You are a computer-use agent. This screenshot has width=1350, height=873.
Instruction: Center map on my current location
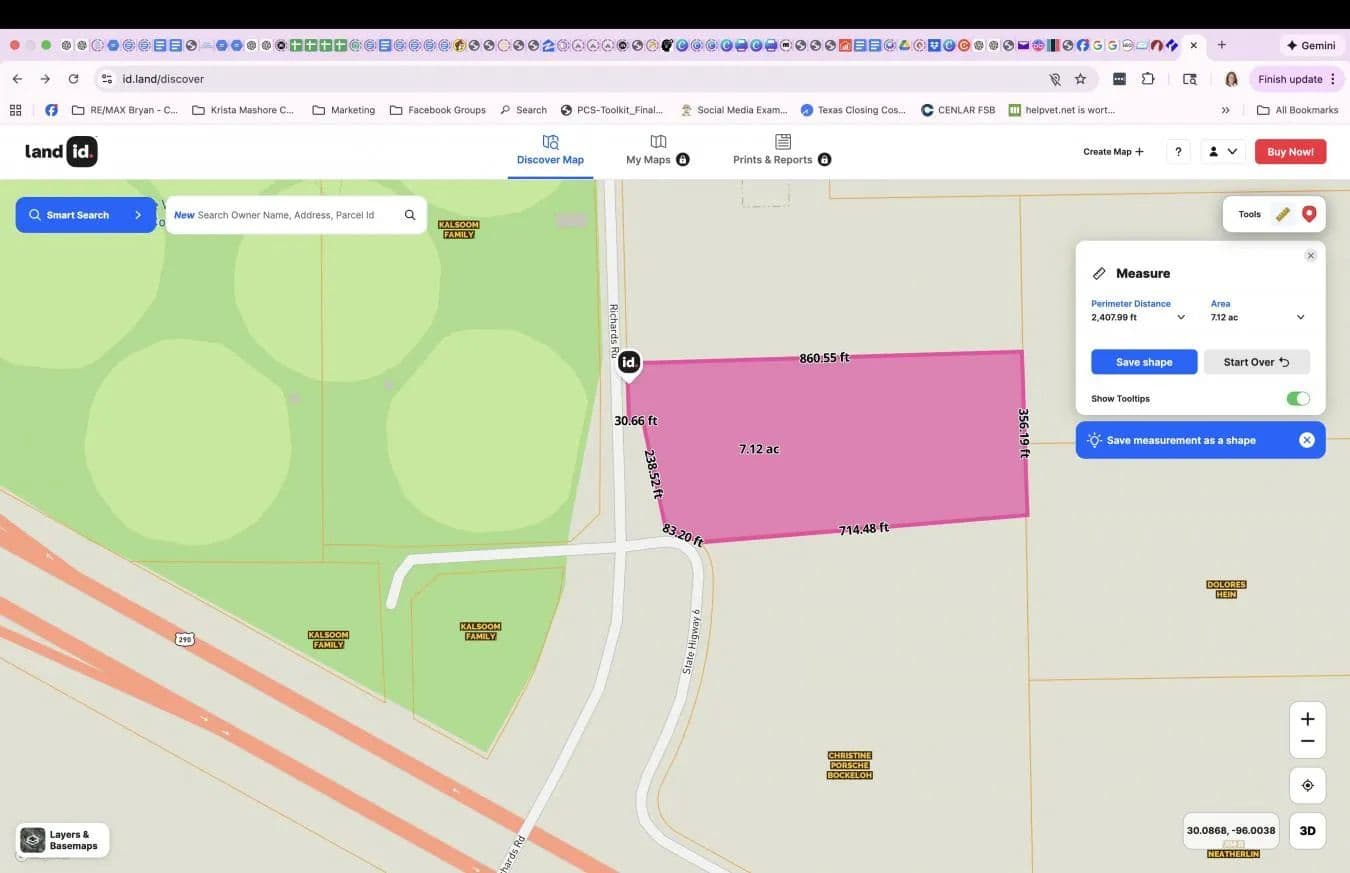1307,786
